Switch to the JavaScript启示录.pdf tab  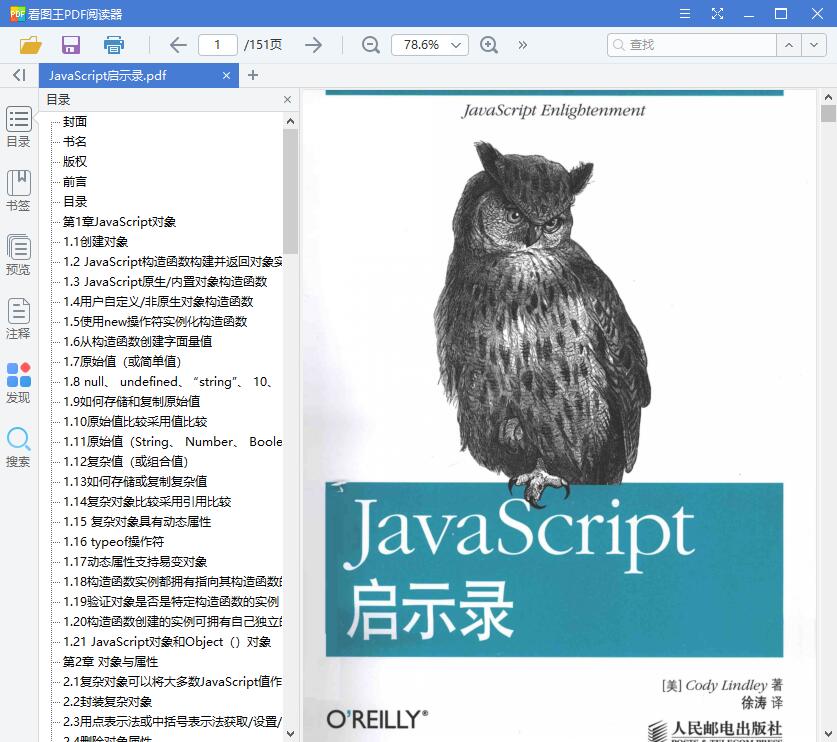pyautogui.click(x=108, y=75)
